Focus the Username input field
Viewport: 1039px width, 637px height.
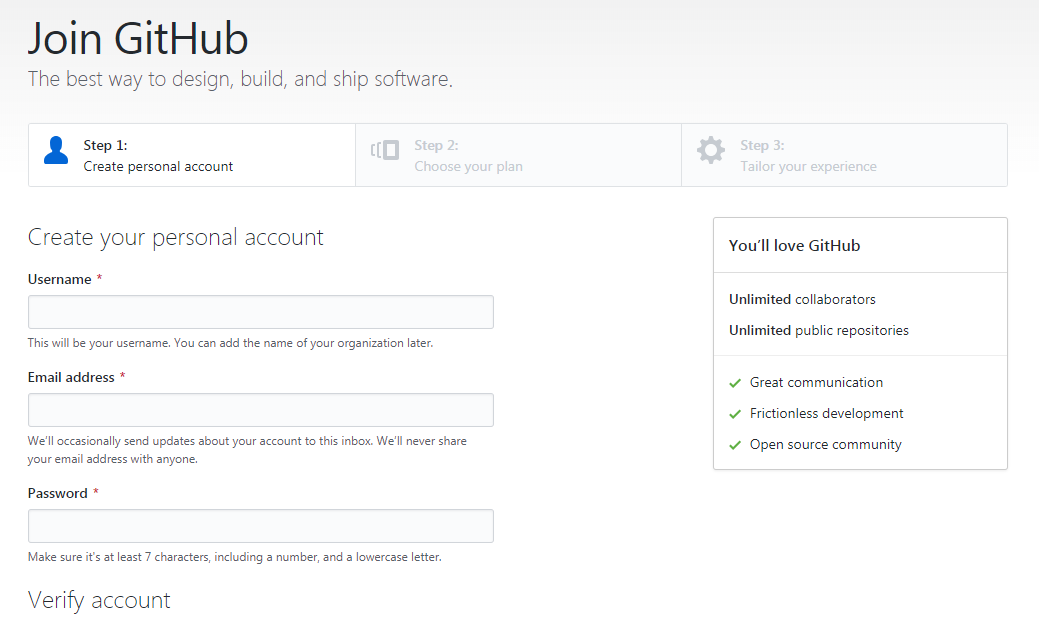(261, 312)
